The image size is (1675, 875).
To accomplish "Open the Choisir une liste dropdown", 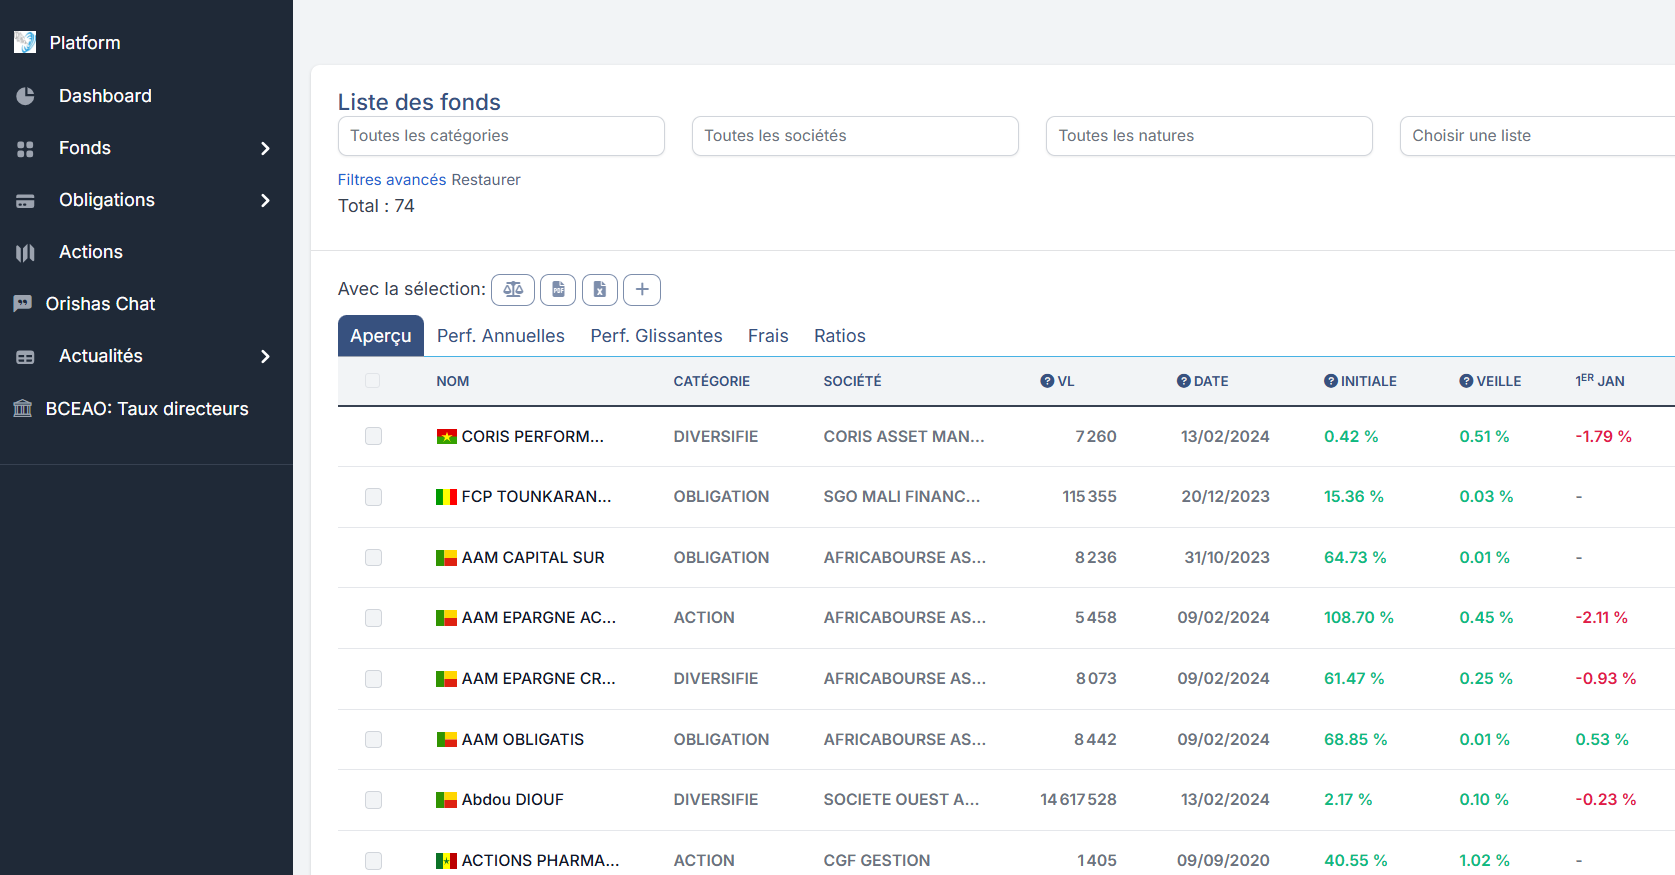I will coord(1538,136).
